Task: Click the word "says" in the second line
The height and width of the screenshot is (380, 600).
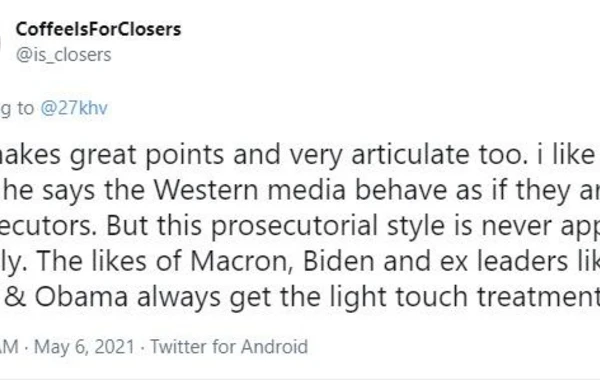Action: (x=68, y=191)
